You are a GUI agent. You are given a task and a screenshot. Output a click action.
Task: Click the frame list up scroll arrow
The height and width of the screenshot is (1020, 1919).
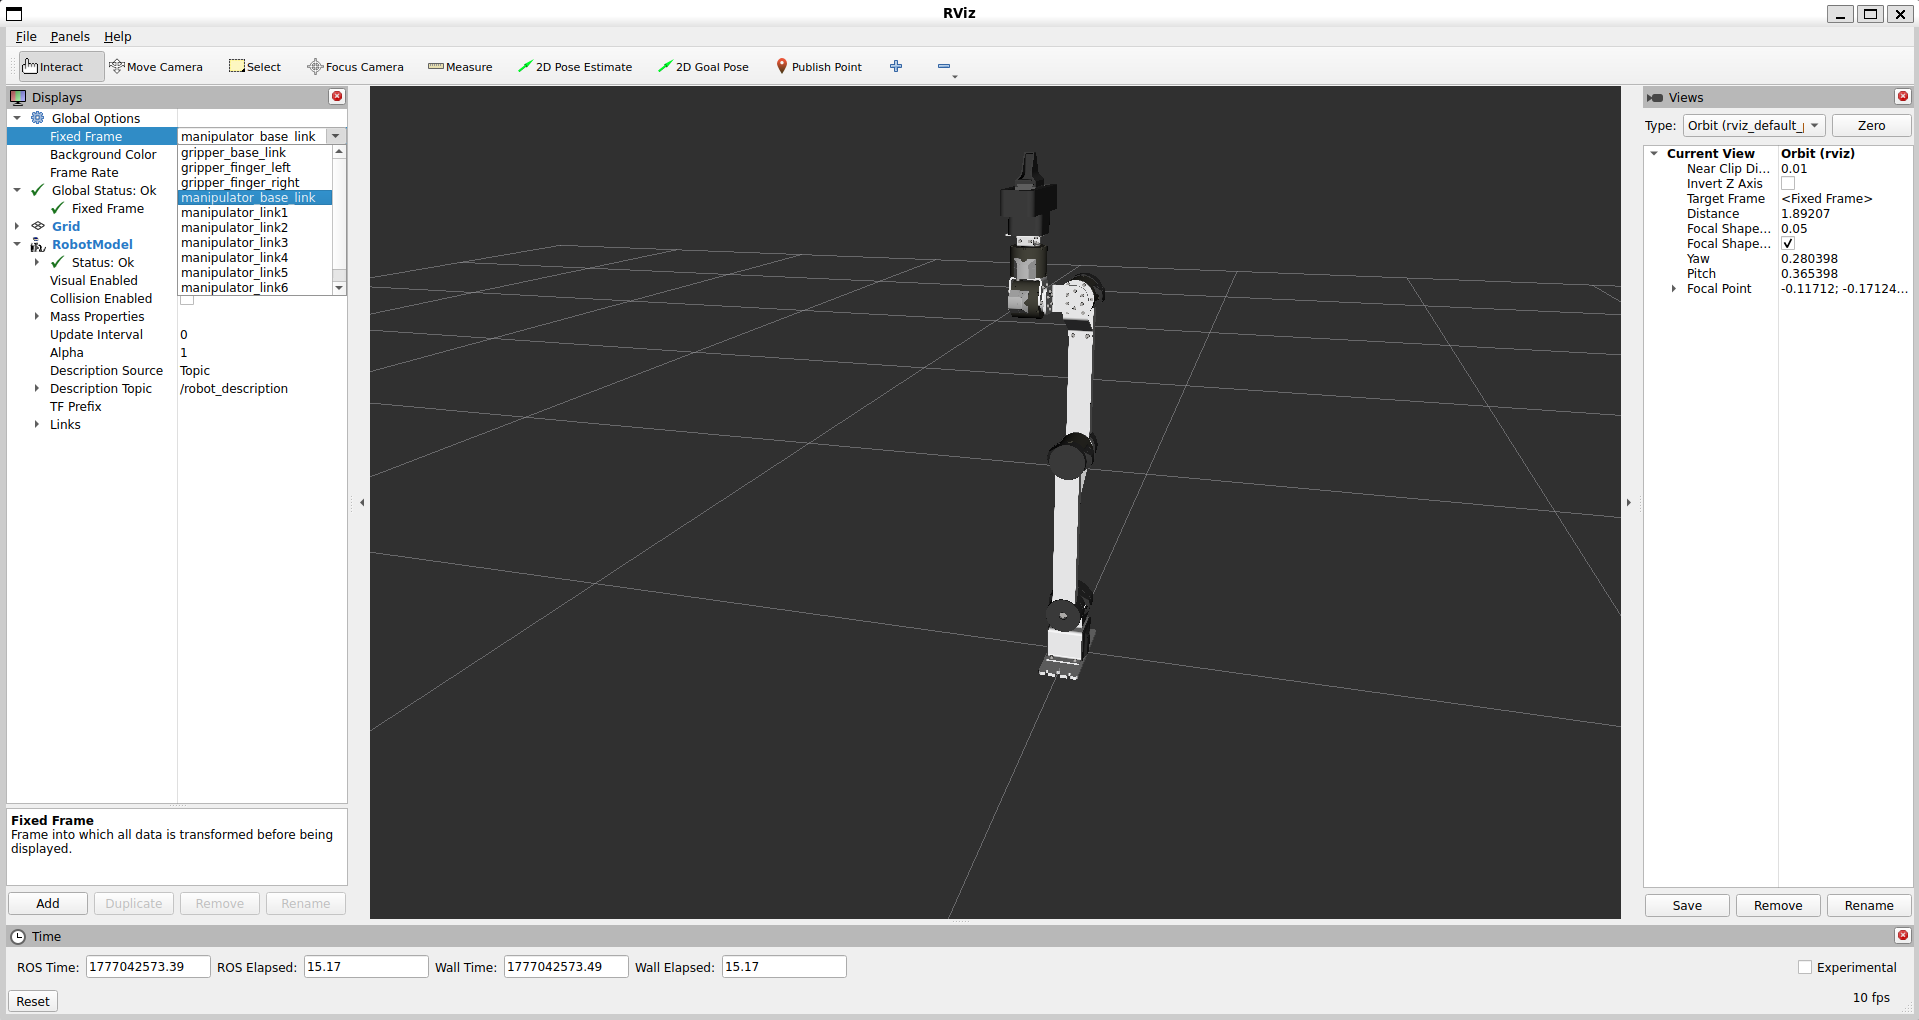click(339, 152)
